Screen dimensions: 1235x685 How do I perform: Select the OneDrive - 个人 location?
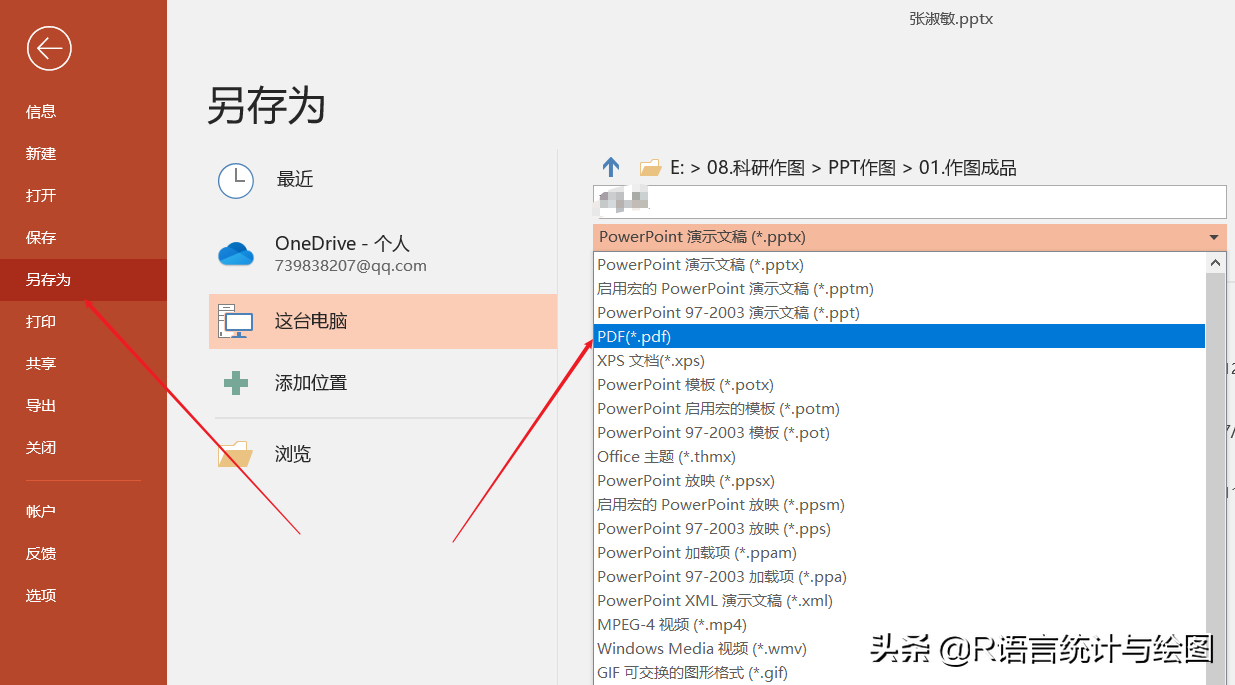[383, 254]
